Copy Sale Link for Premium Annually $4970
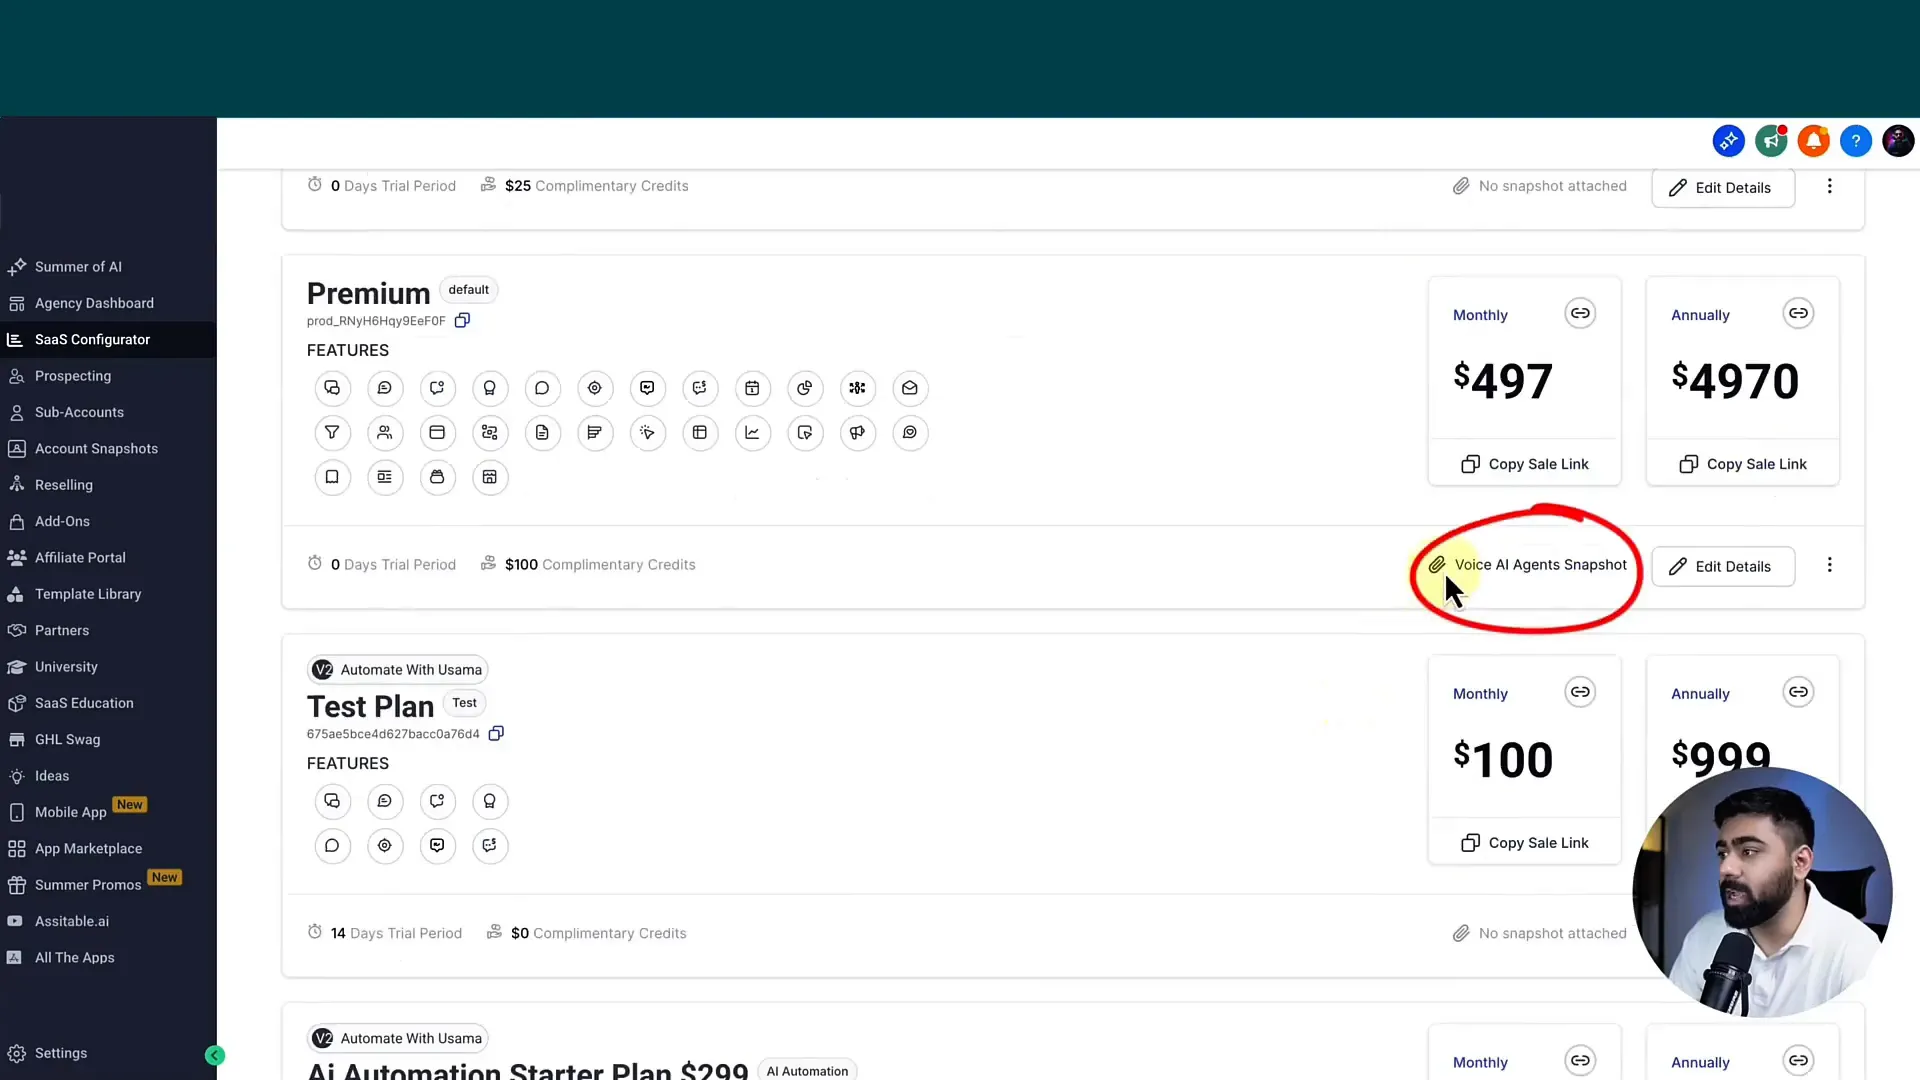Screen dimensions: 1920x1080 (1742, 464)
